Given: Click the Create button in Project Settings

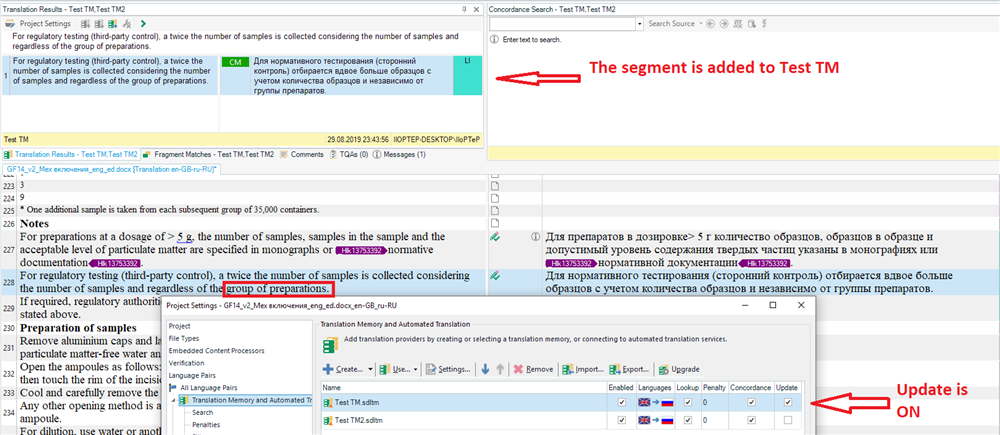Looking at the screenshot, I should coord(344,369).
